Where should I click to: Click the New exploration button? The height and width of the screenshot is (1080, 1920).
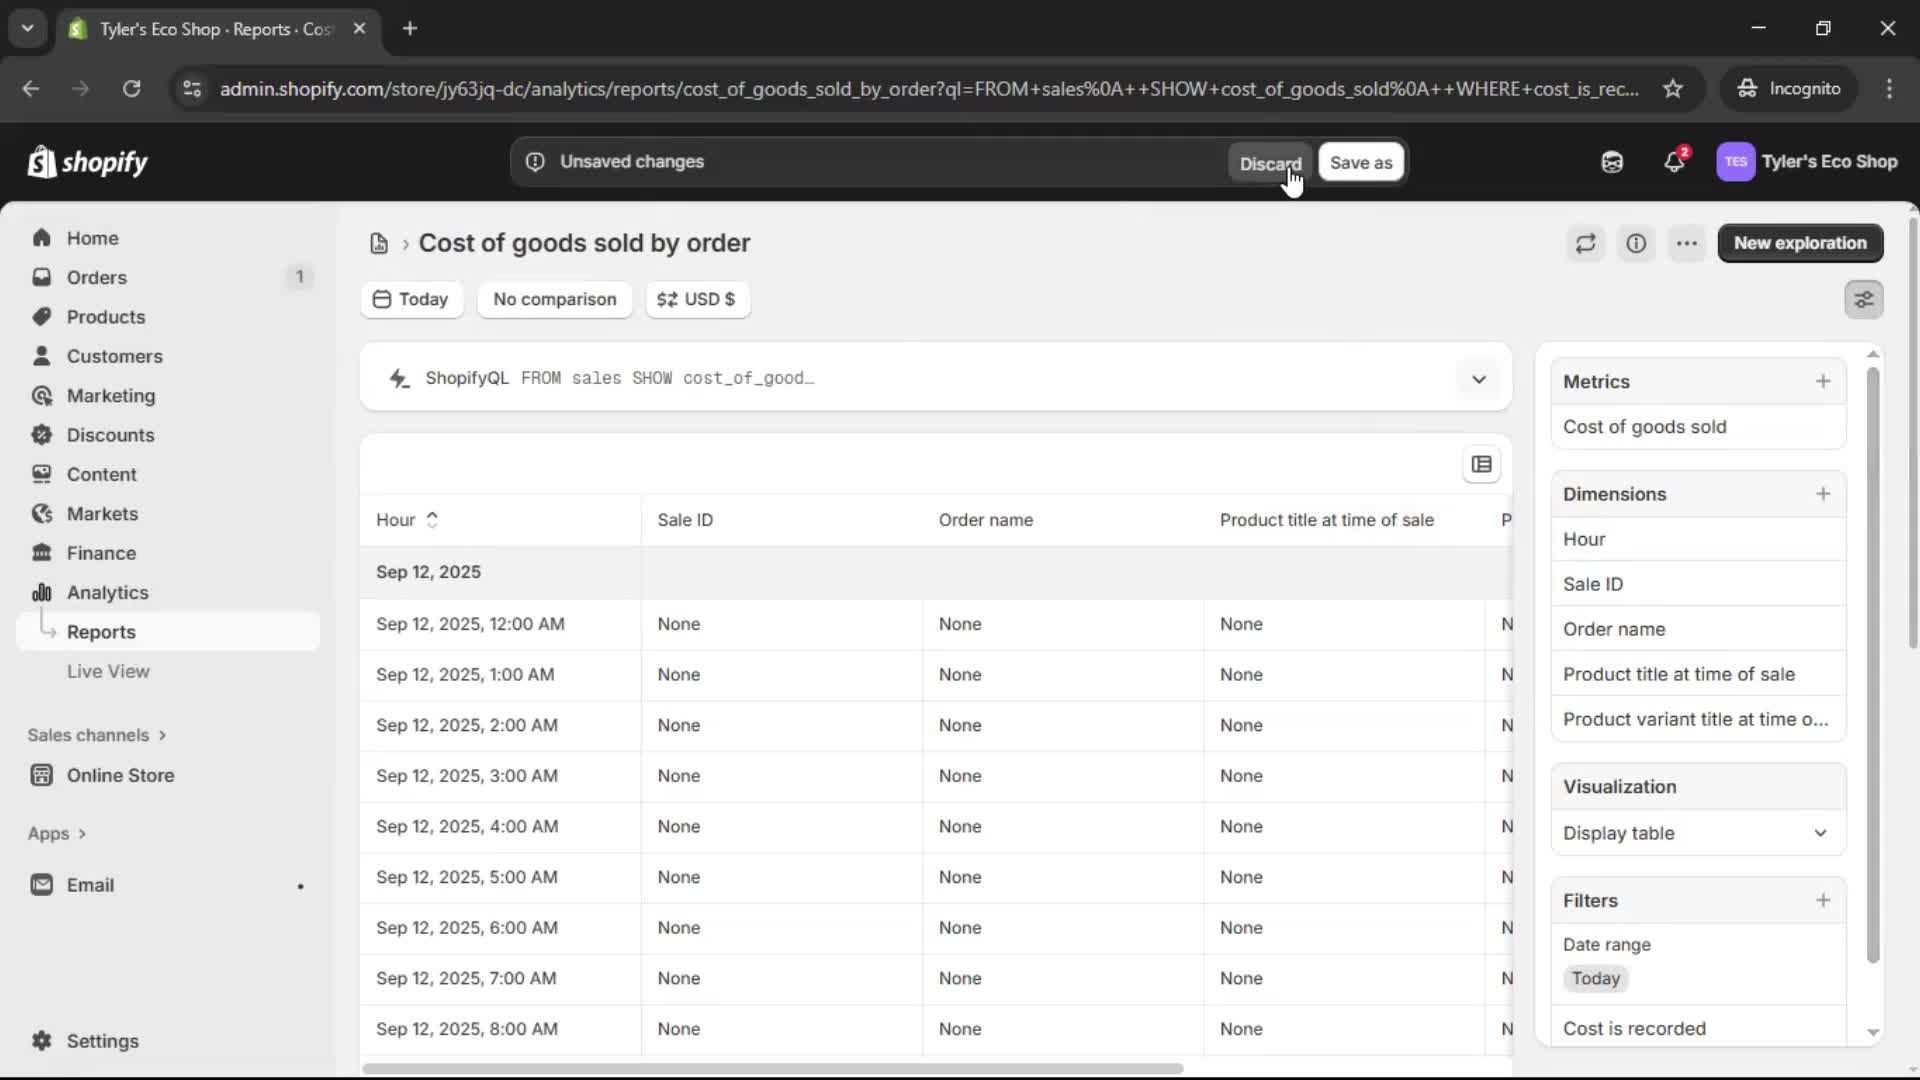tap(1799, 243)
